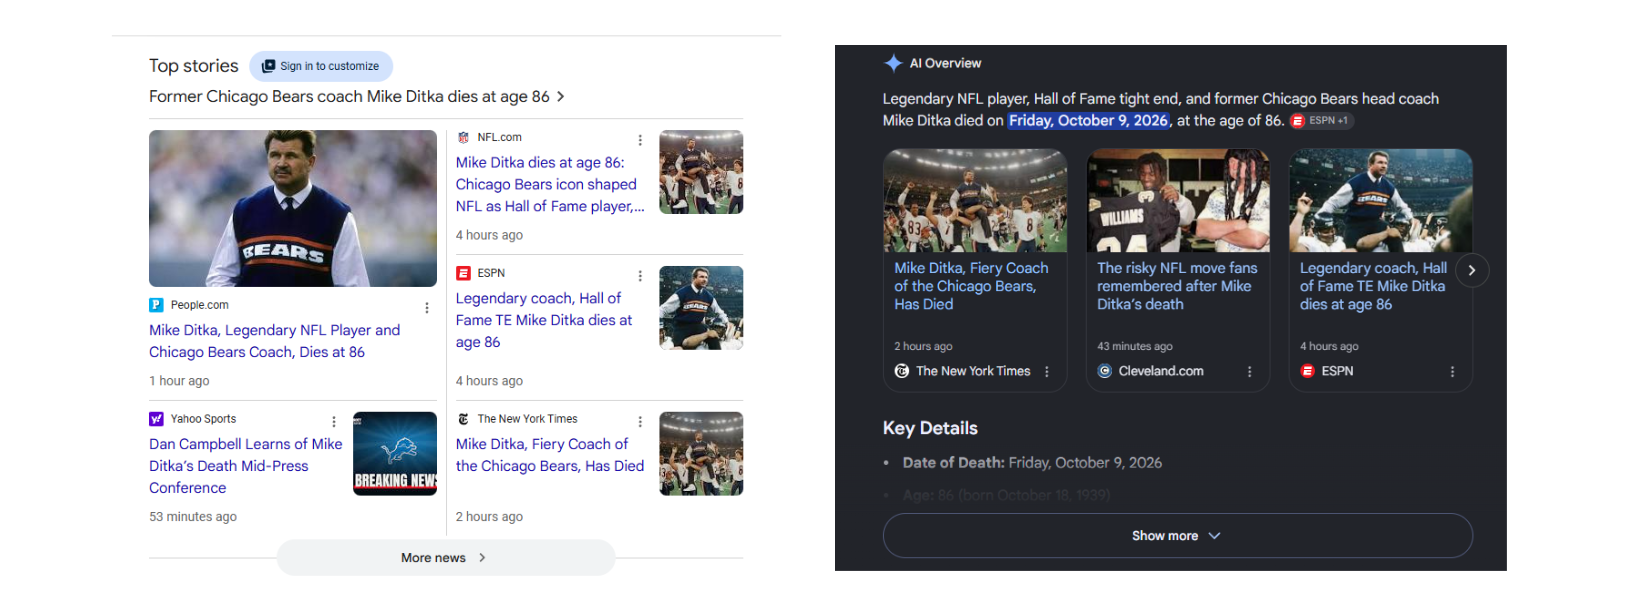Click The New York Times logo in AI Overview card
The image size is (1647, 616).
pyautogui.click(x=902, y=371)
